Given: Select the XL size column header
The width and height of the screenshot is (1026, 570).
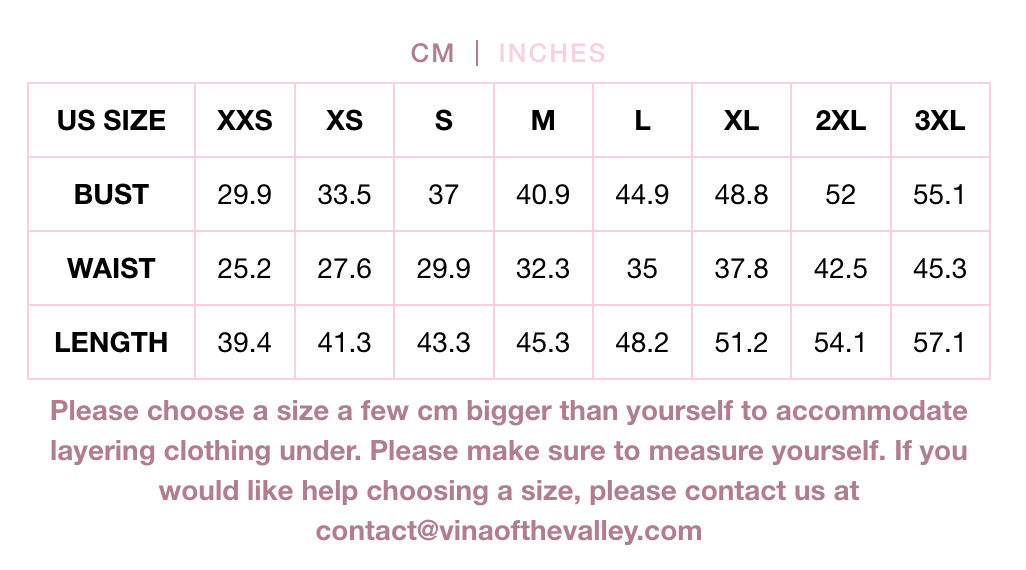Looking at the screenshot, I should click(741, 120).
